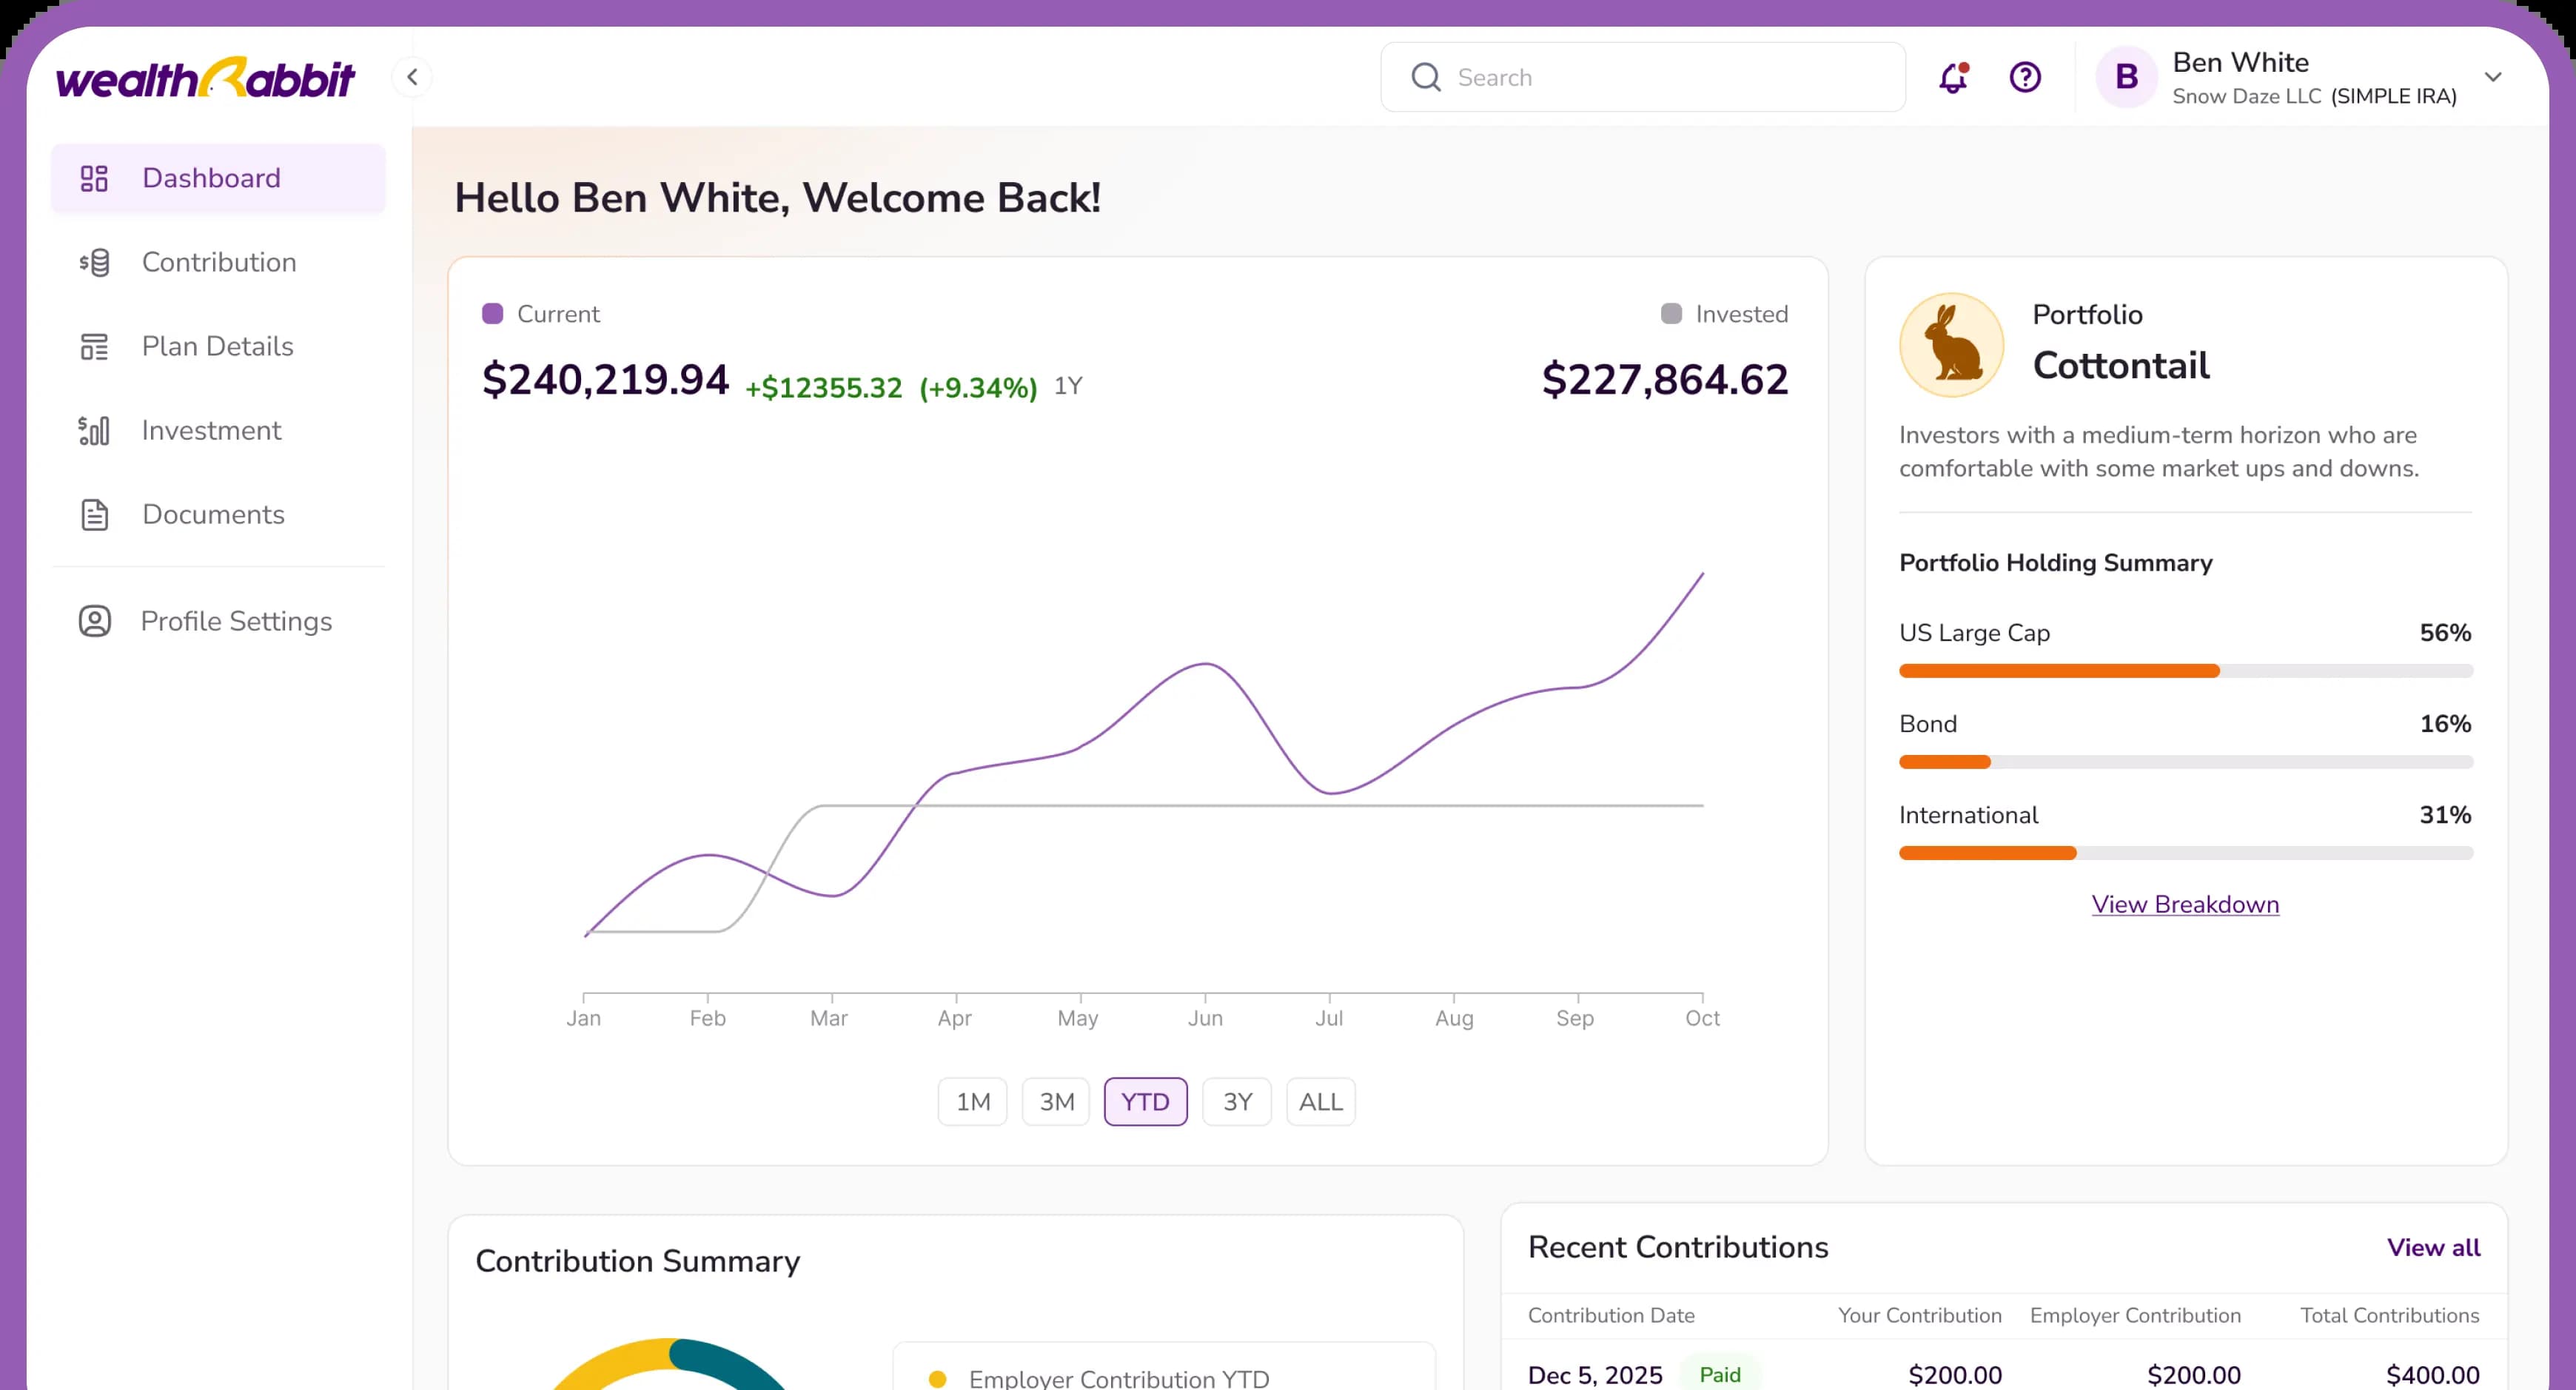
Task: Open the Dashboard grid icon
Action: click(x=94, y=178)
